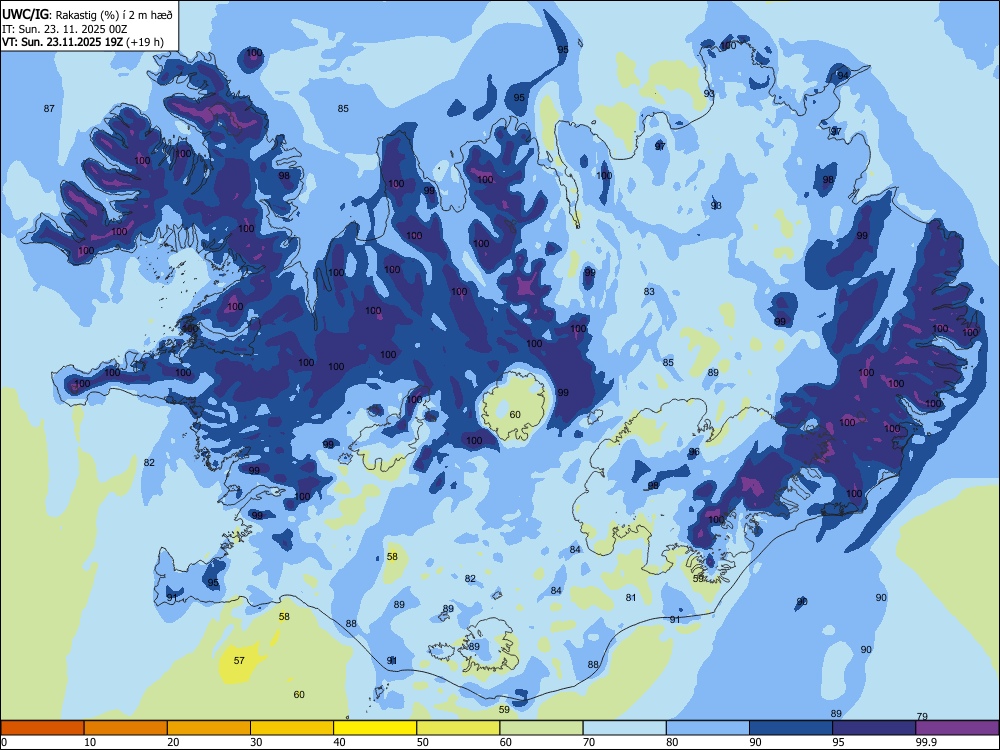Viewport: 1000px width, 750px height.
Task: Select the bright yellow 40–50 legend swatch
Action: point(375,728)
